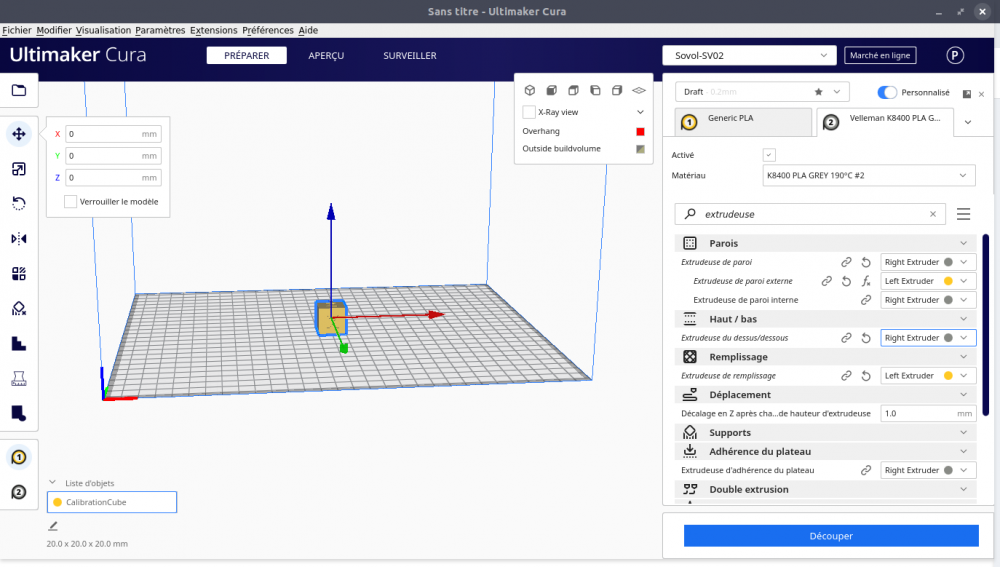The image size is (1000, 567).
Task: Collapse the Haut / bas section
Action: coord(825,319)
